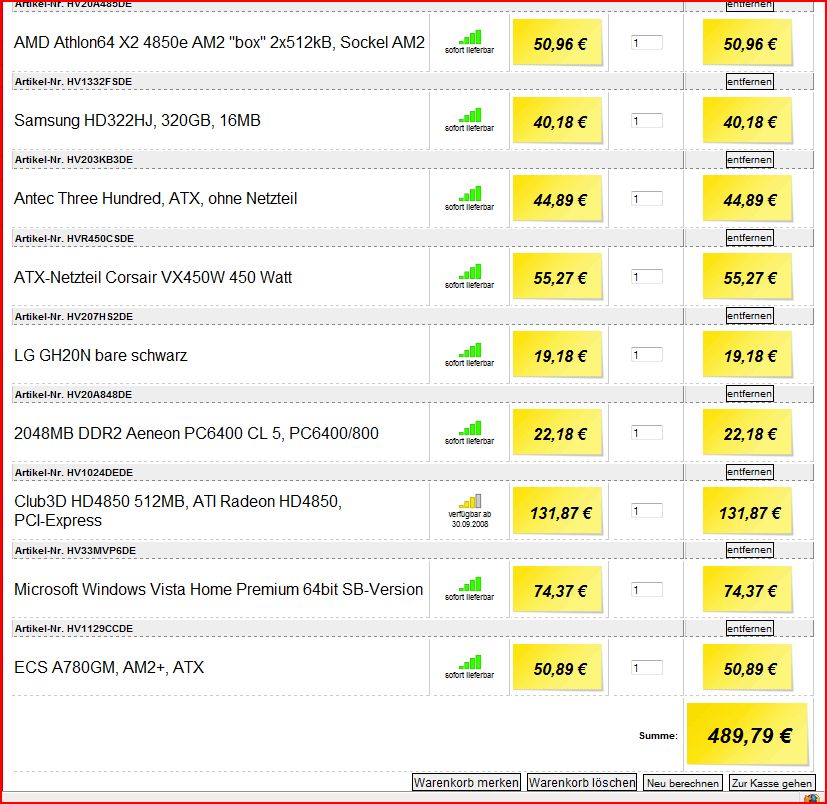Open LG GH20N bare schwarz product name
This screenshot has width=827, height=804.
pyautogui.click(x=101, y=355)
